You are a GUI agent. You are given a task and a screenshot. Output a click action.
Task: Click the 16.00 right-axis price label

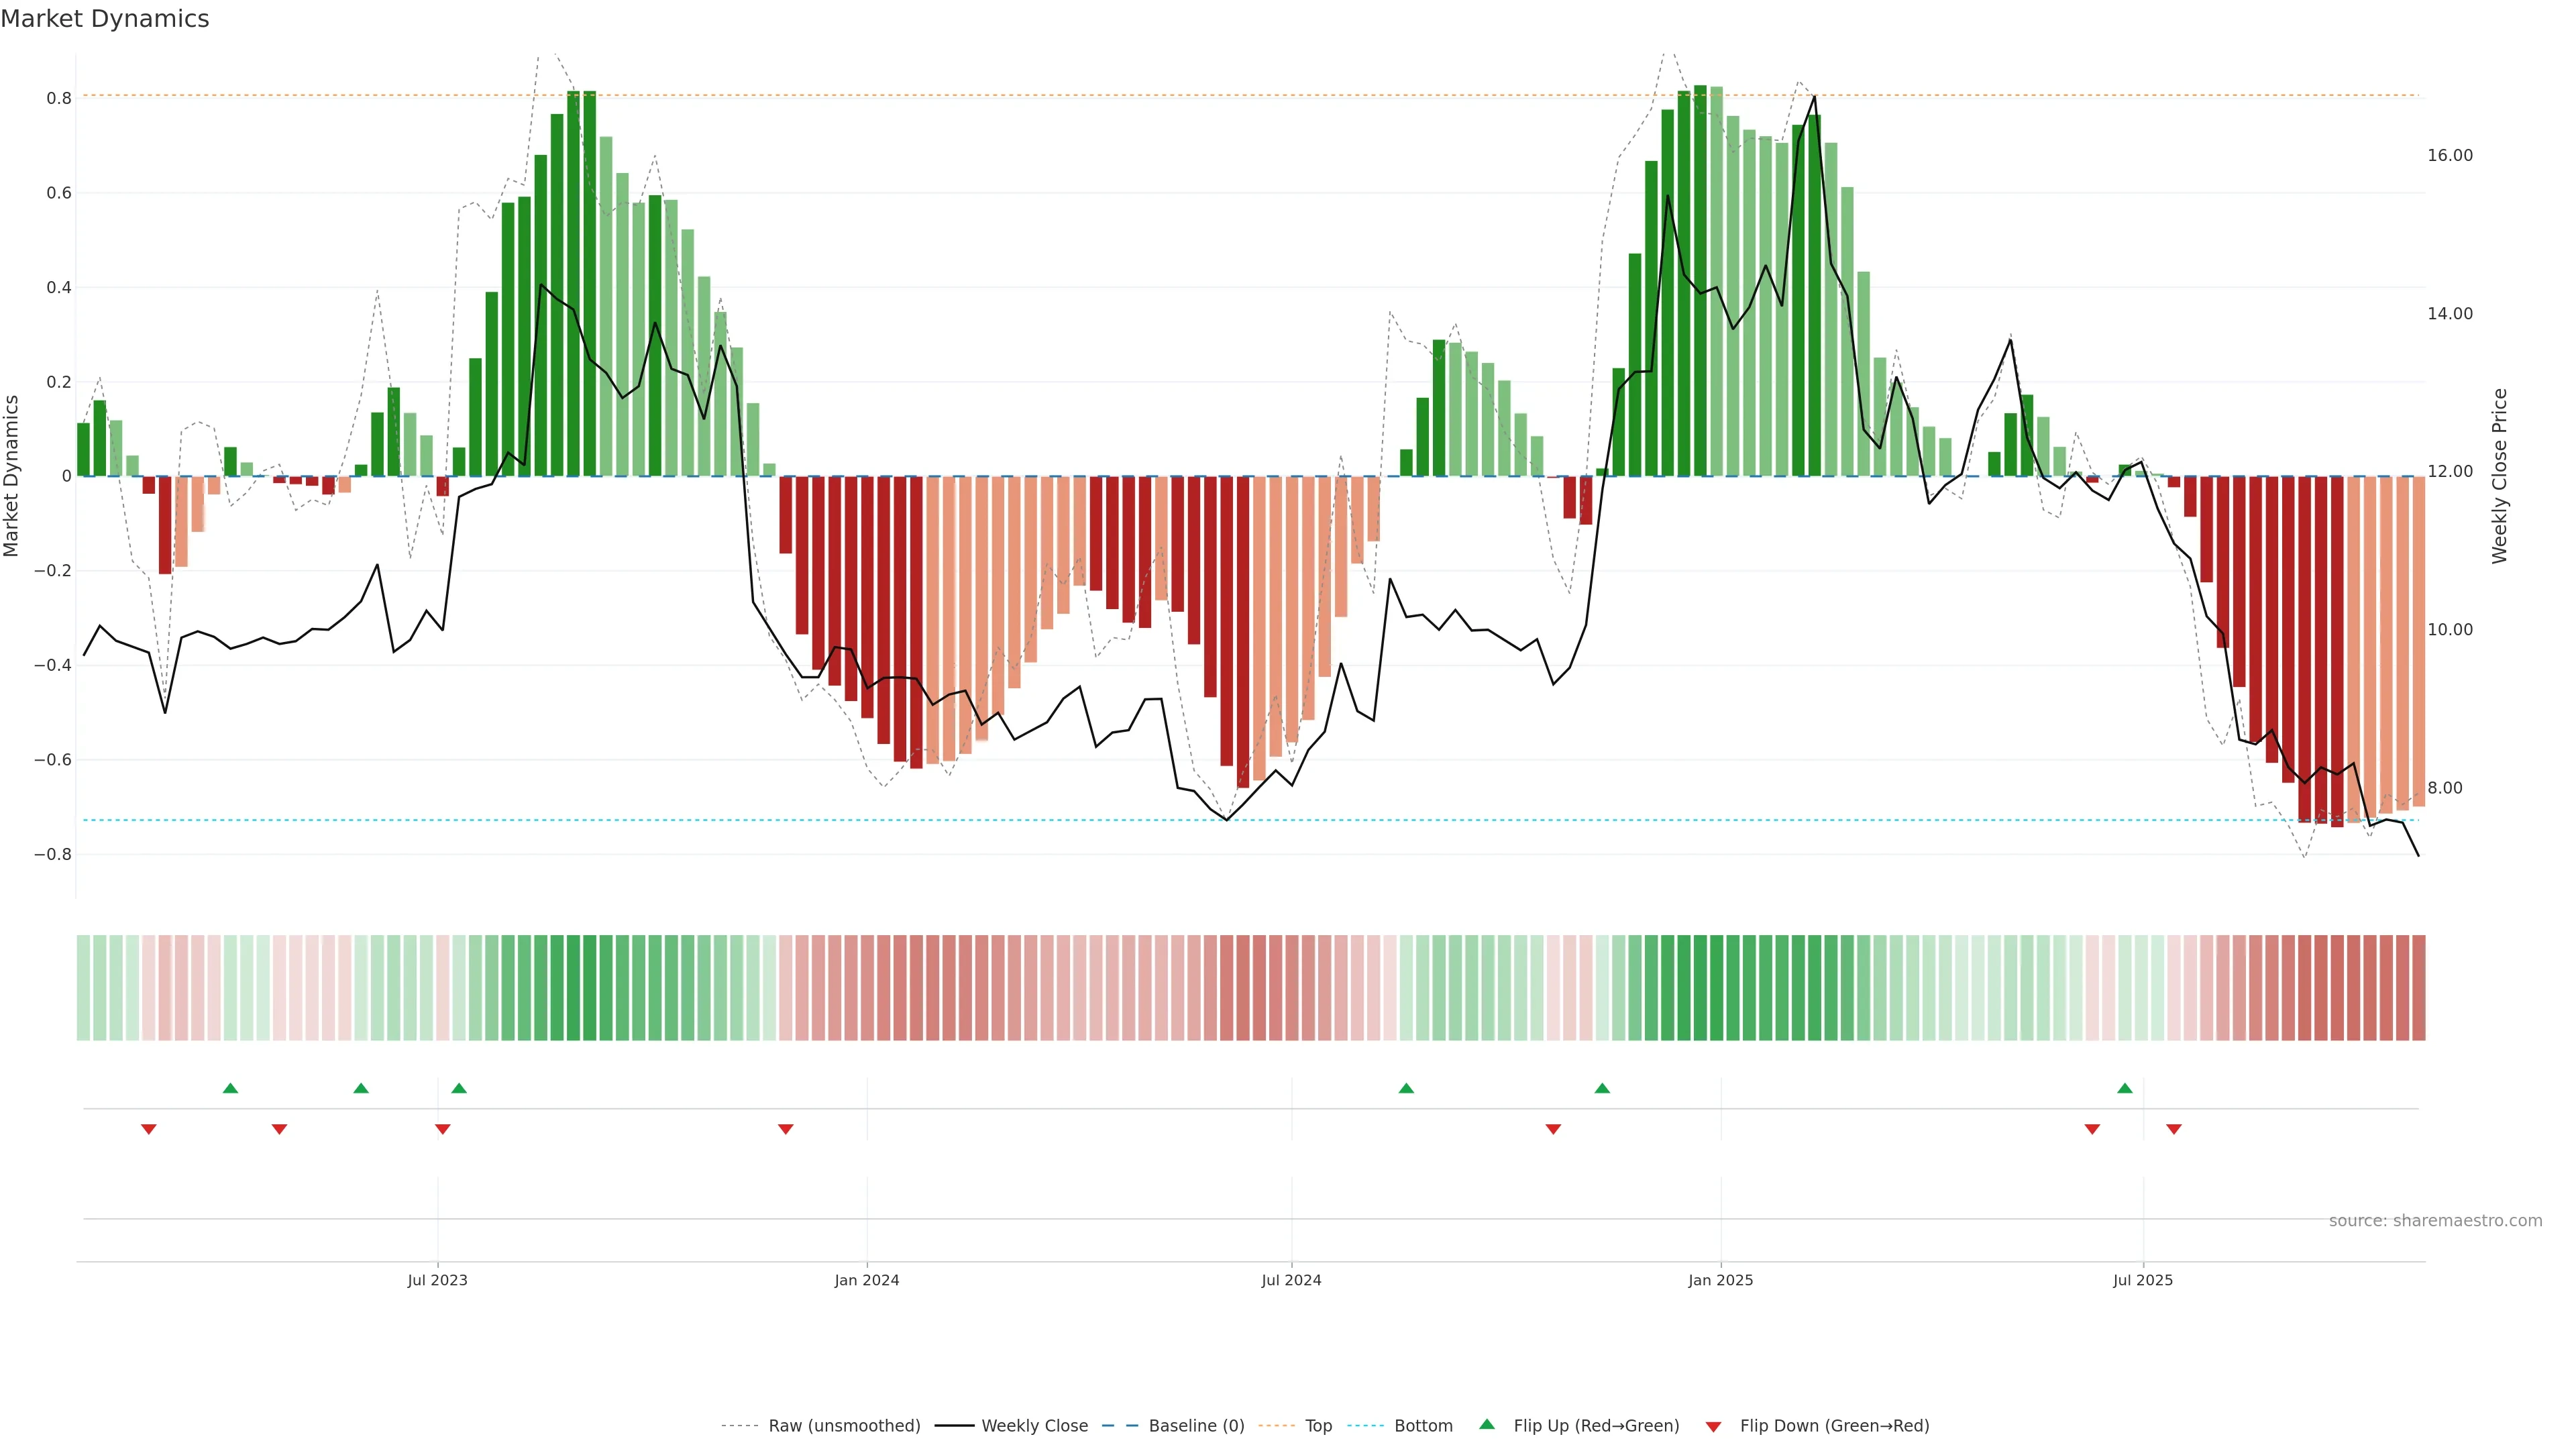click(2449, 155)
